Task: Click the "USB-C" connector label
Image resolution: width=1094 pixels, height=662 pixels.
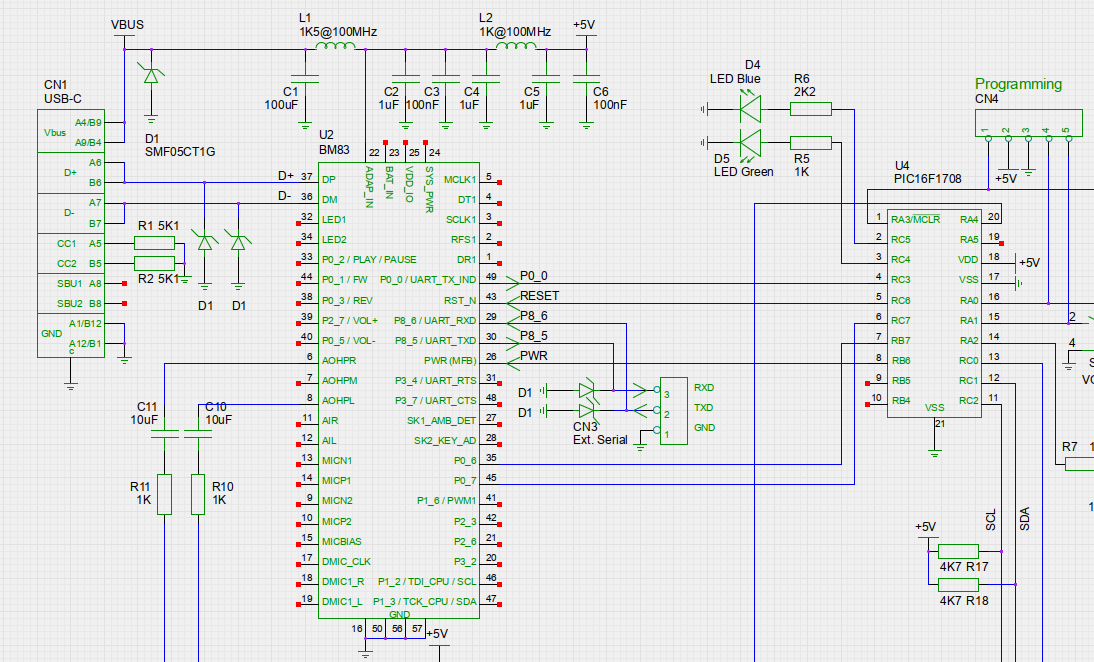Action: [x=63, y=99]
